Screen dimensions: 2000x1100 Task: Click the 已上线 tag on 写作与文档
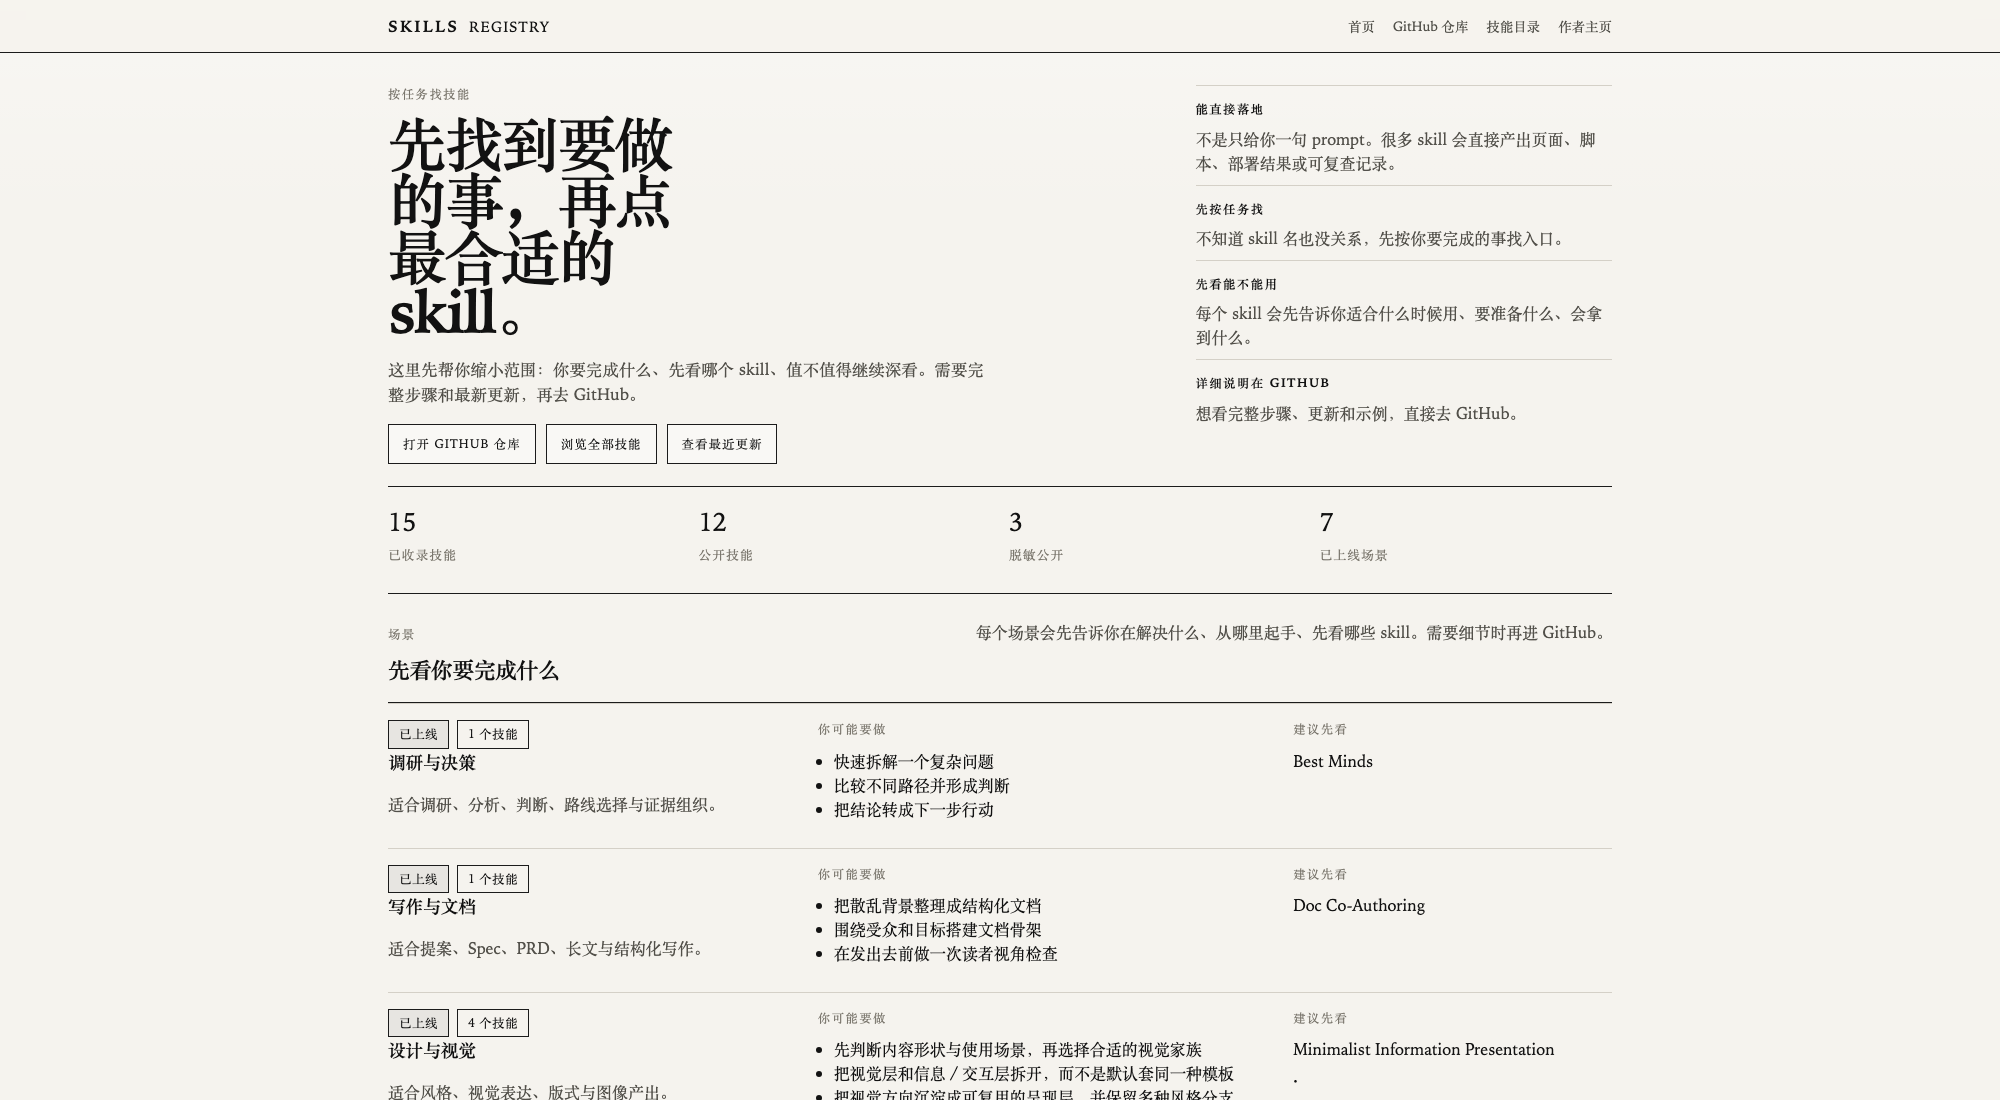coord(418,879)
